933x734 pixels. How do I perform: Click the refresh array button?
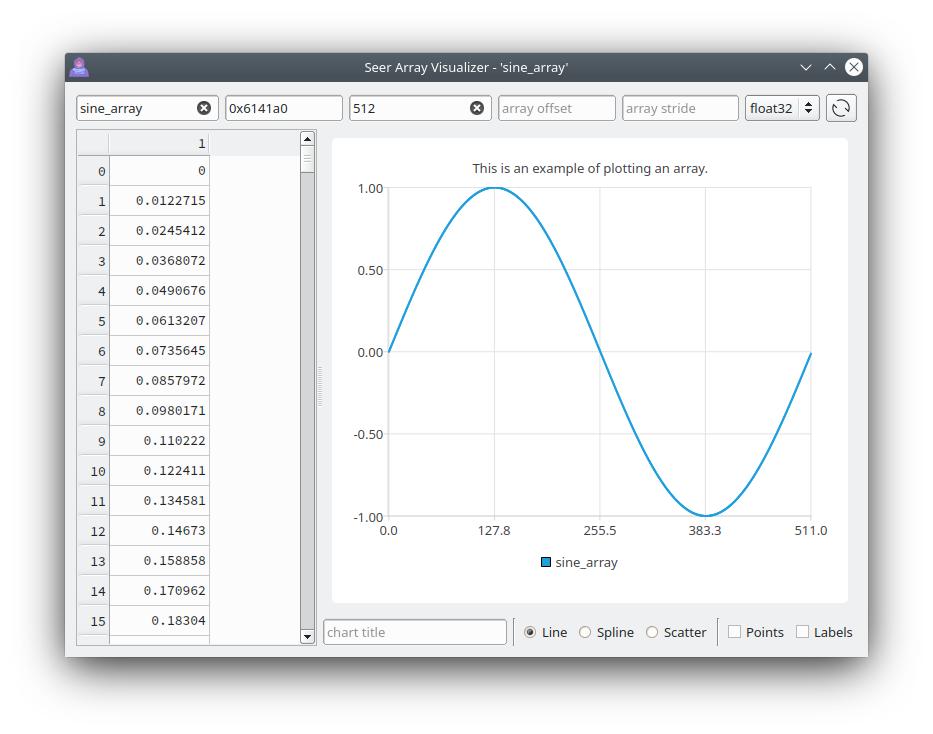pyautogui.click(x=841, y=108)
